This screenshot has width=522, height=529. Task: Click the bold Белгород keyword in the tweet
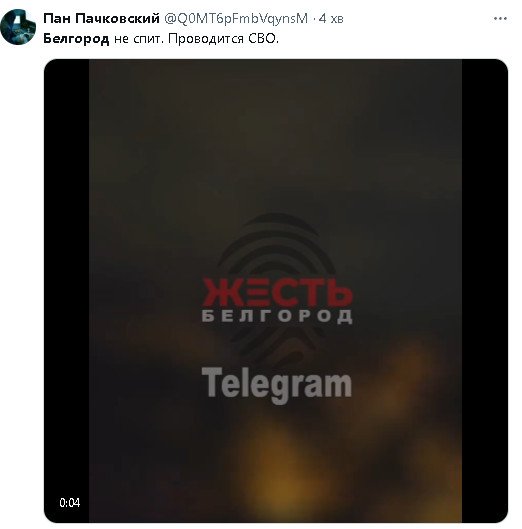(x=76, y=39)
